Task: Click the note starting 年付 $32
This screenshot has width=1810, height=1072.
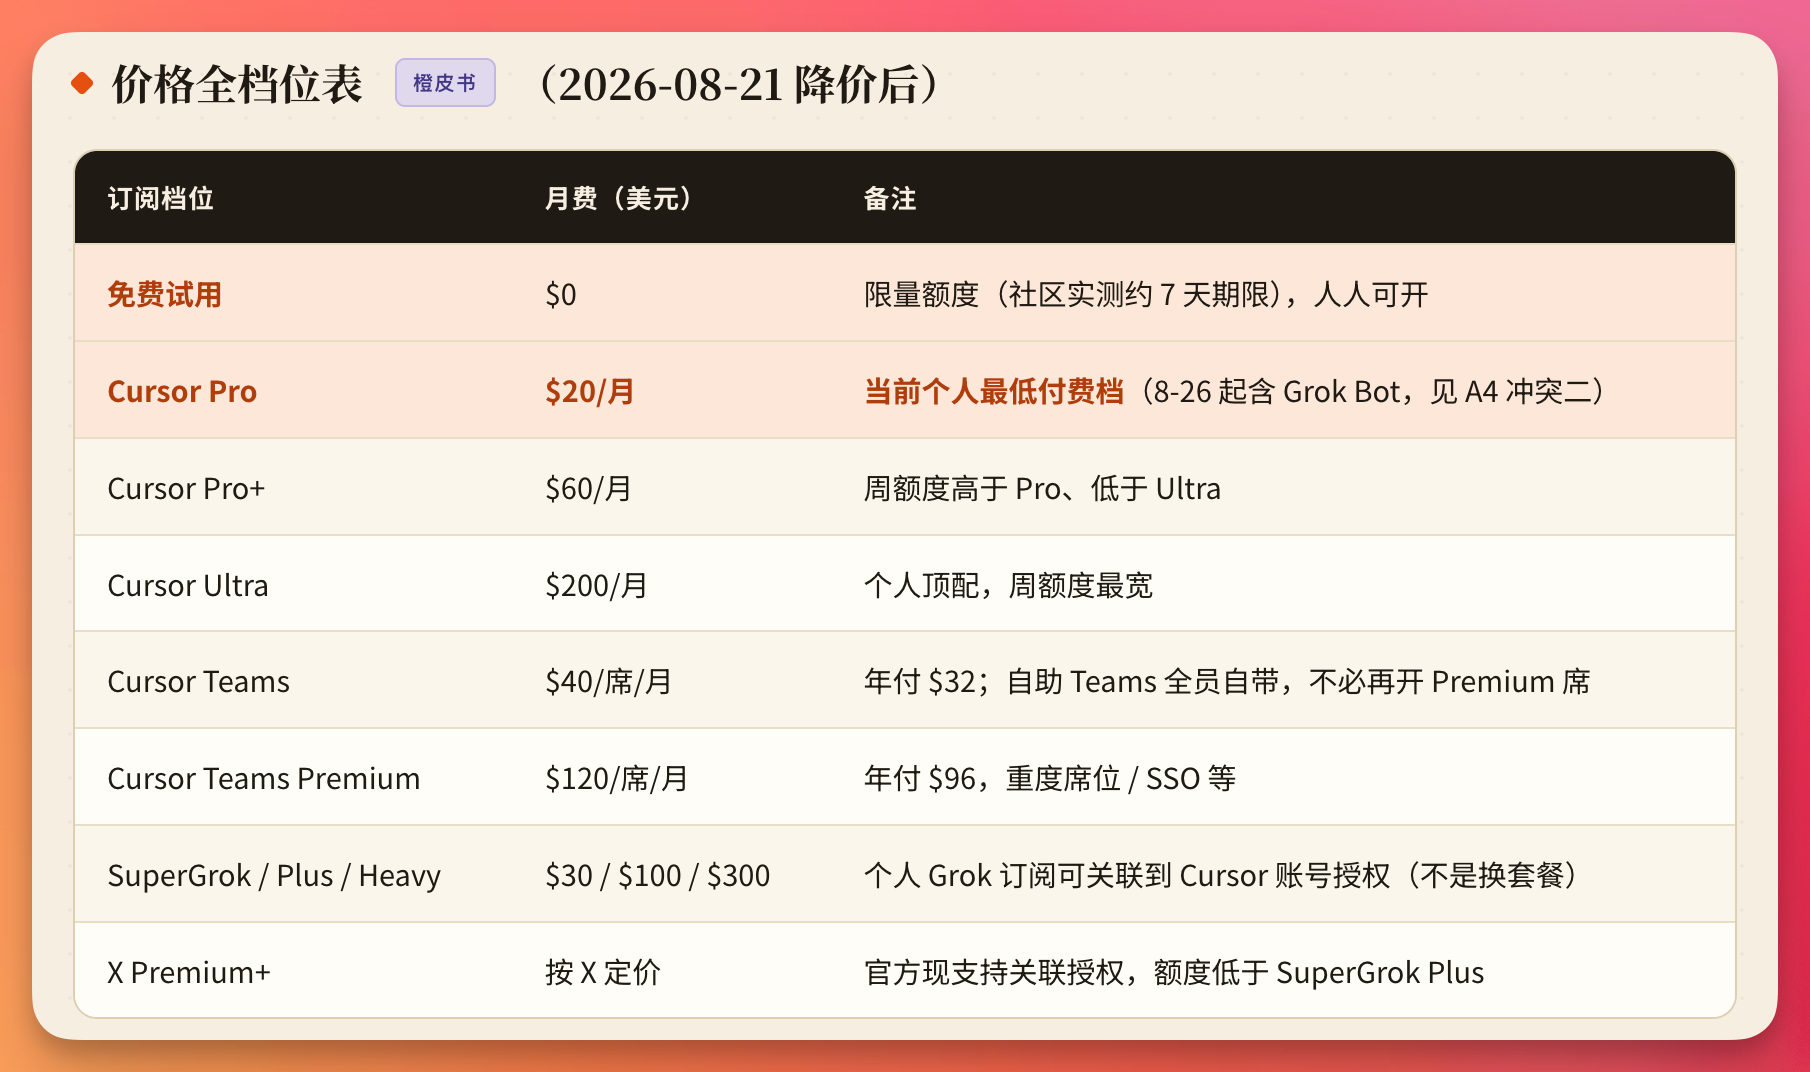Action: (1227, 682)
